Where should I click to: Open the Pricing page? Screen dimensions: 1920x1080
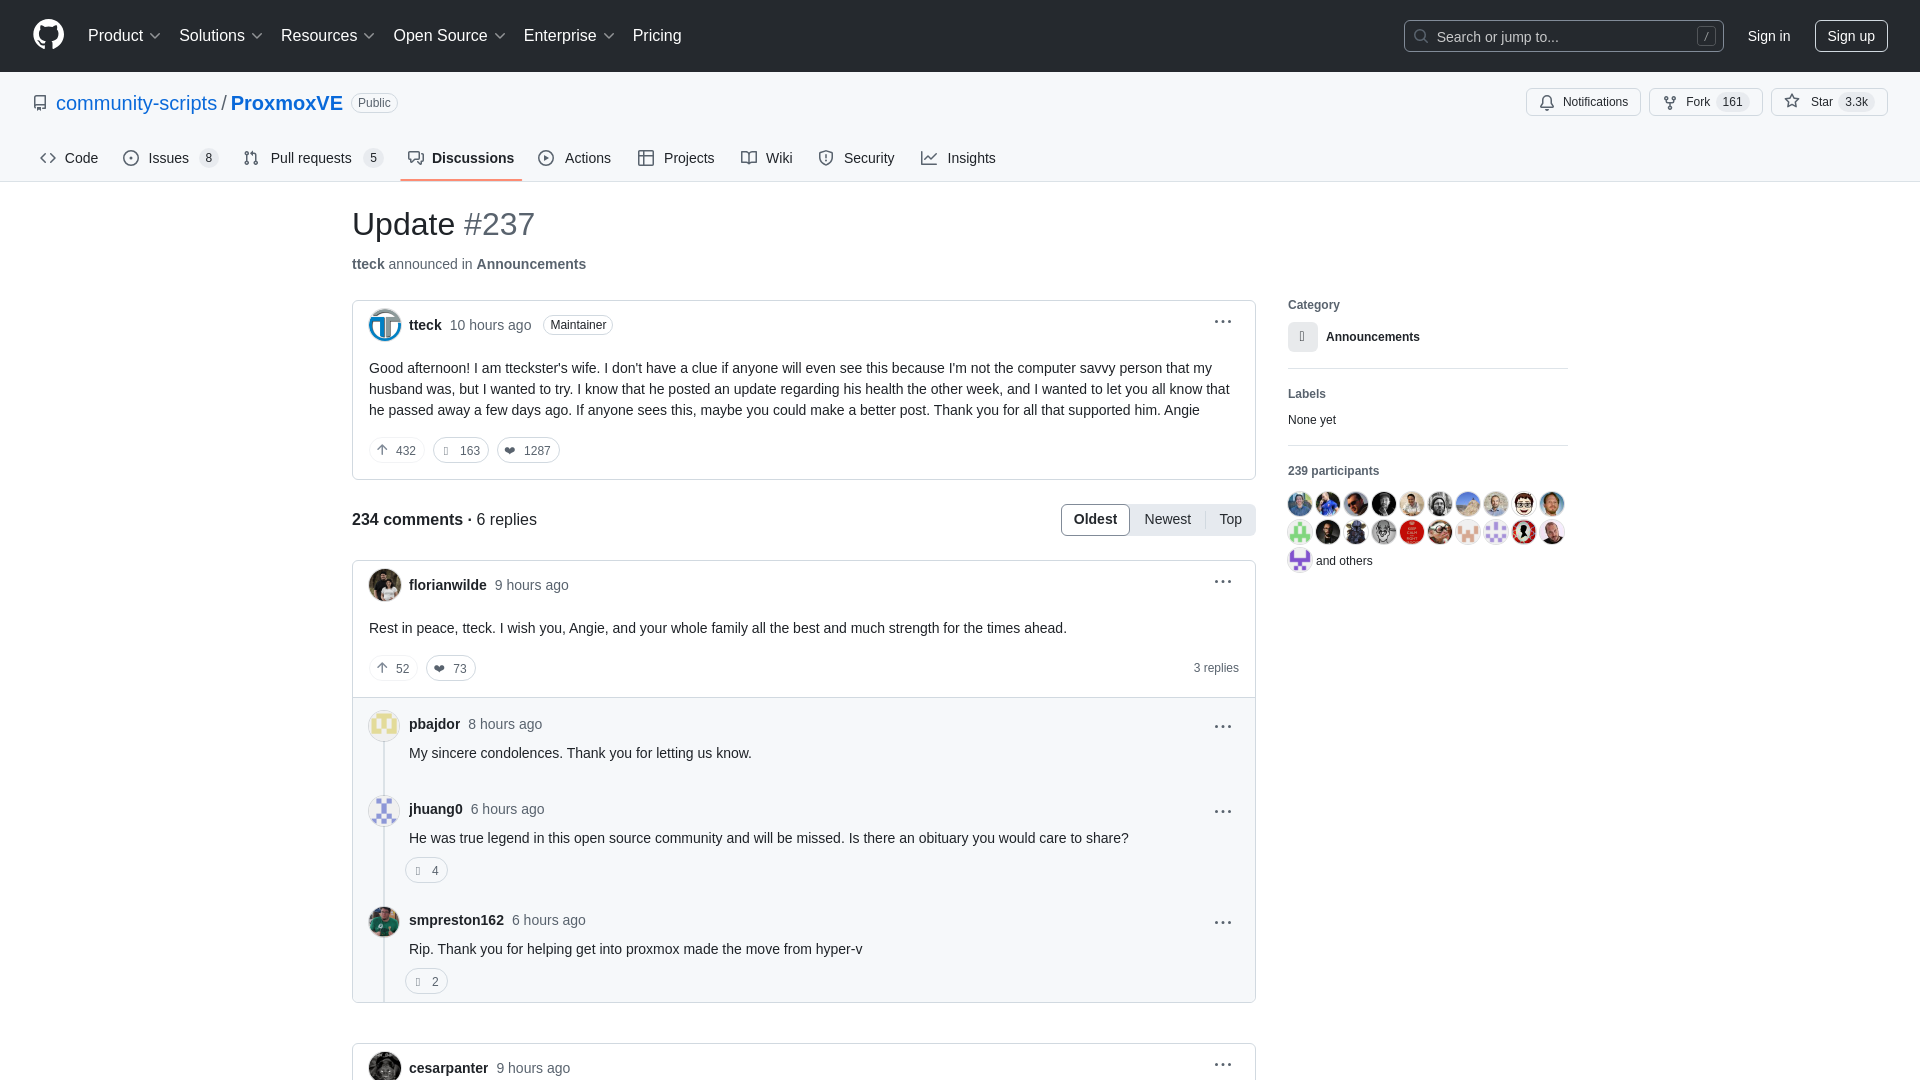point(657,36)
